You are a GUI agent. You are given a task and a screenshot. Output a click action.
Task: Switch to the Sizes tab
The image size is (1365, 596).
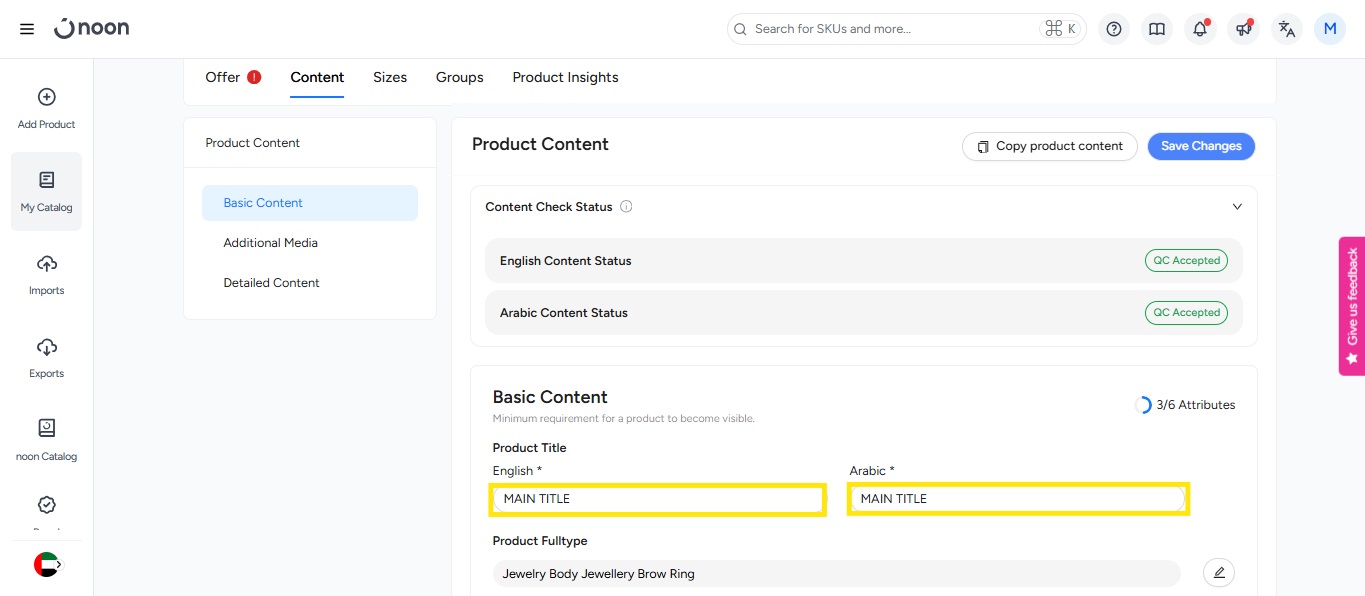(390, 77)
